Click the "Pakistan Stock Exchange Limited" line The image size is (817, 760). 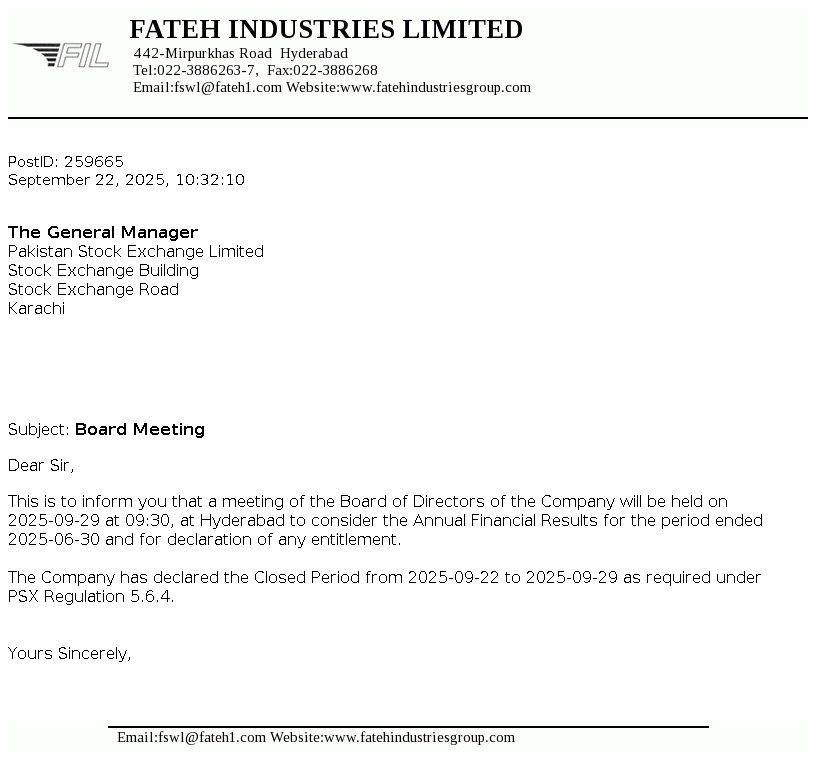point(136,251)
